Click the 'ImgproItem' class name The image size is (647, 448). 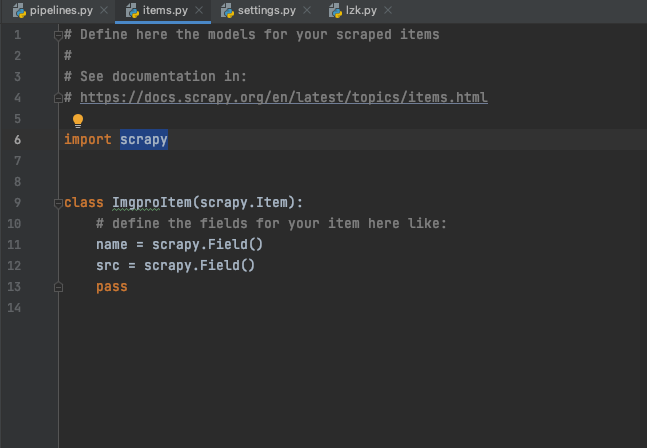pos(152,203)
